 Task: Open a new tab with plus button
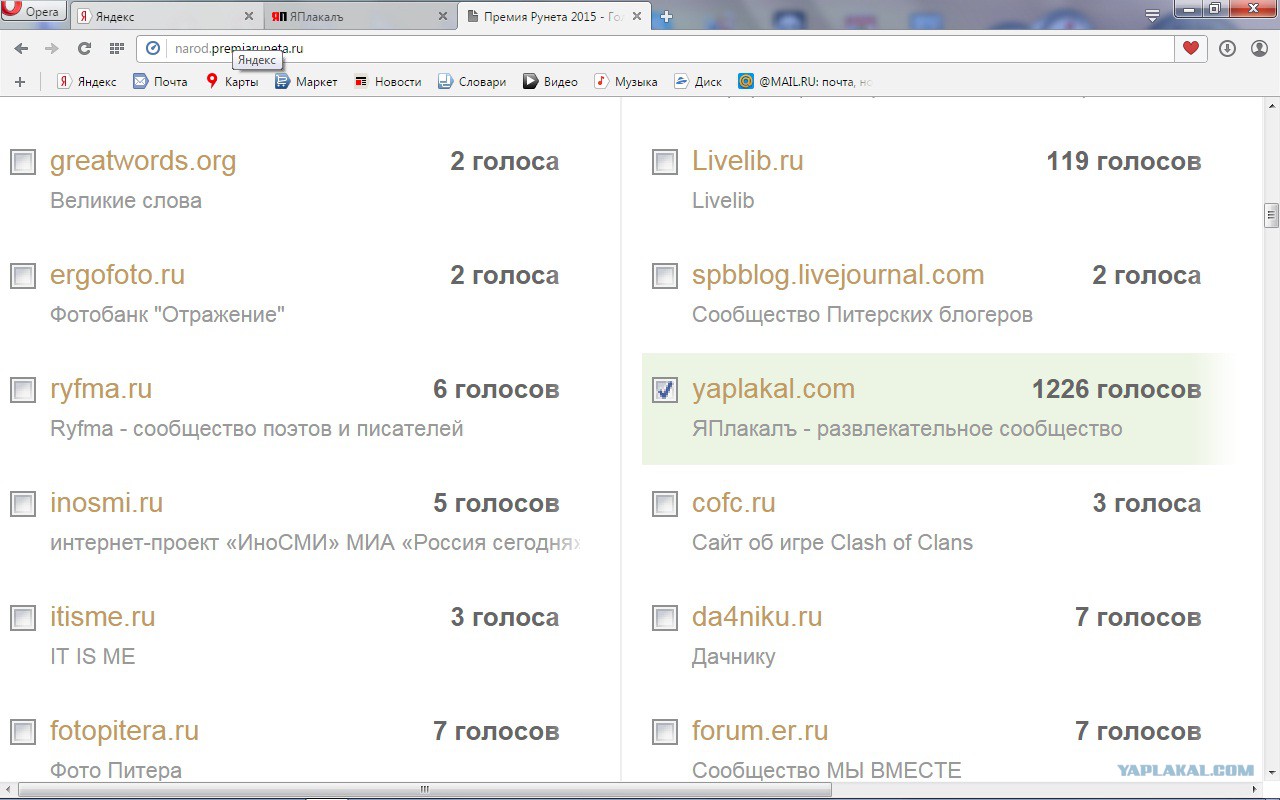[x=666, y=16]
